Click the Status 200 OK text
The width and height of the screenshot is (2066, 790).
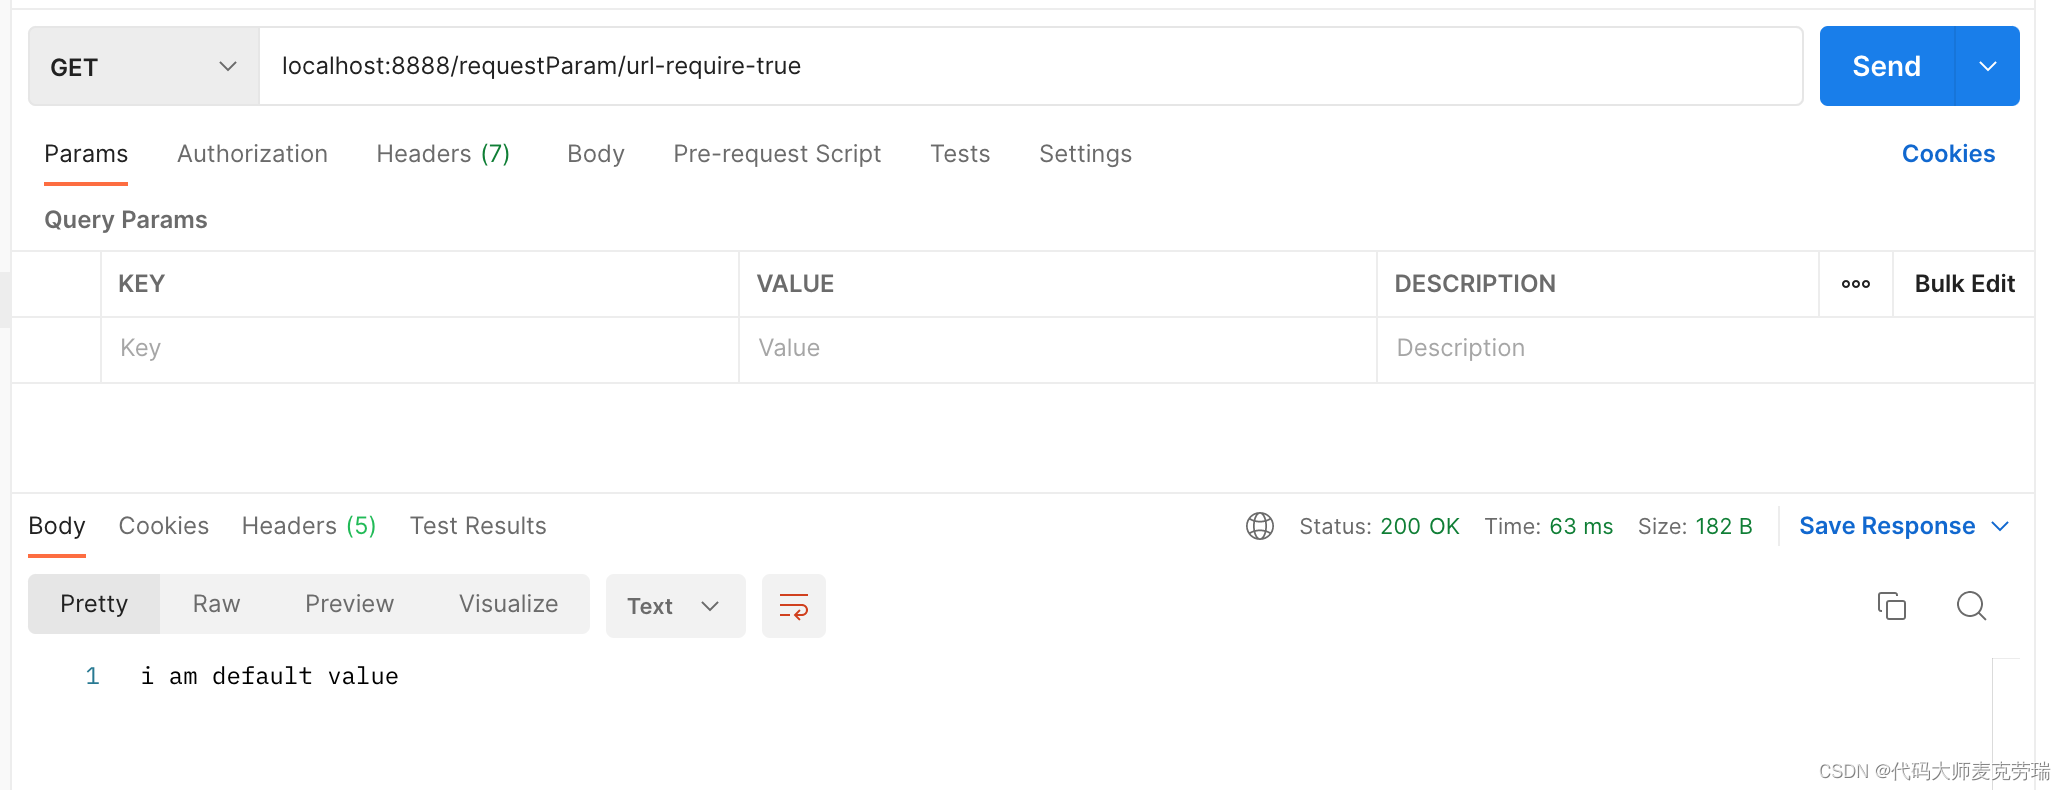[1379, 526]
